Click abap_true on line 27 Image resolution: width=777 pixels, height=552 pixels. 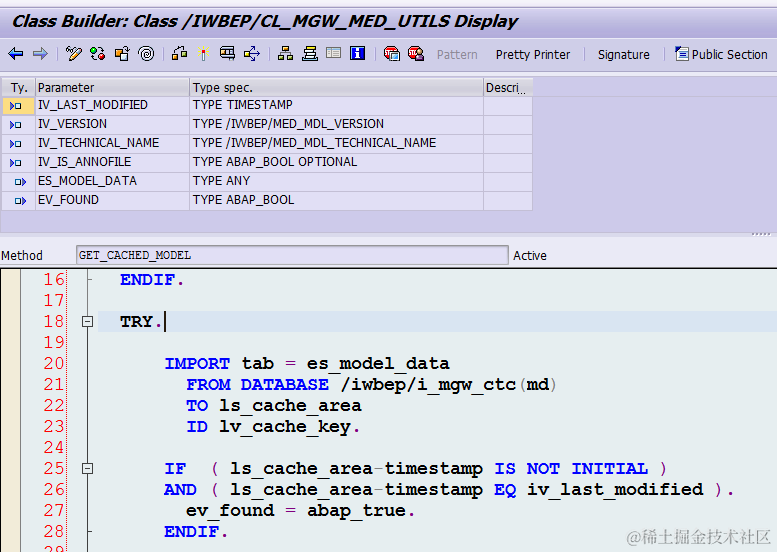pyautogui.click(x=356, y=510)
